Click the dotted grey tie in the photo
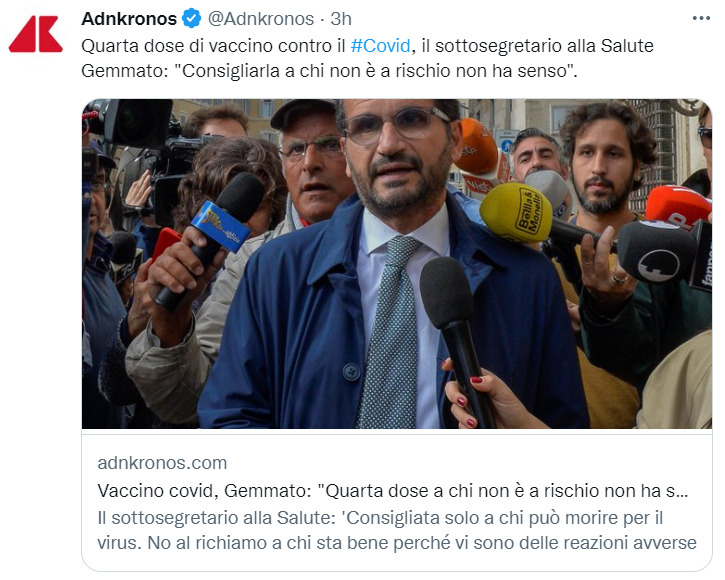The image size is (725, 580). pyautogui.click(x=390, y=332)
